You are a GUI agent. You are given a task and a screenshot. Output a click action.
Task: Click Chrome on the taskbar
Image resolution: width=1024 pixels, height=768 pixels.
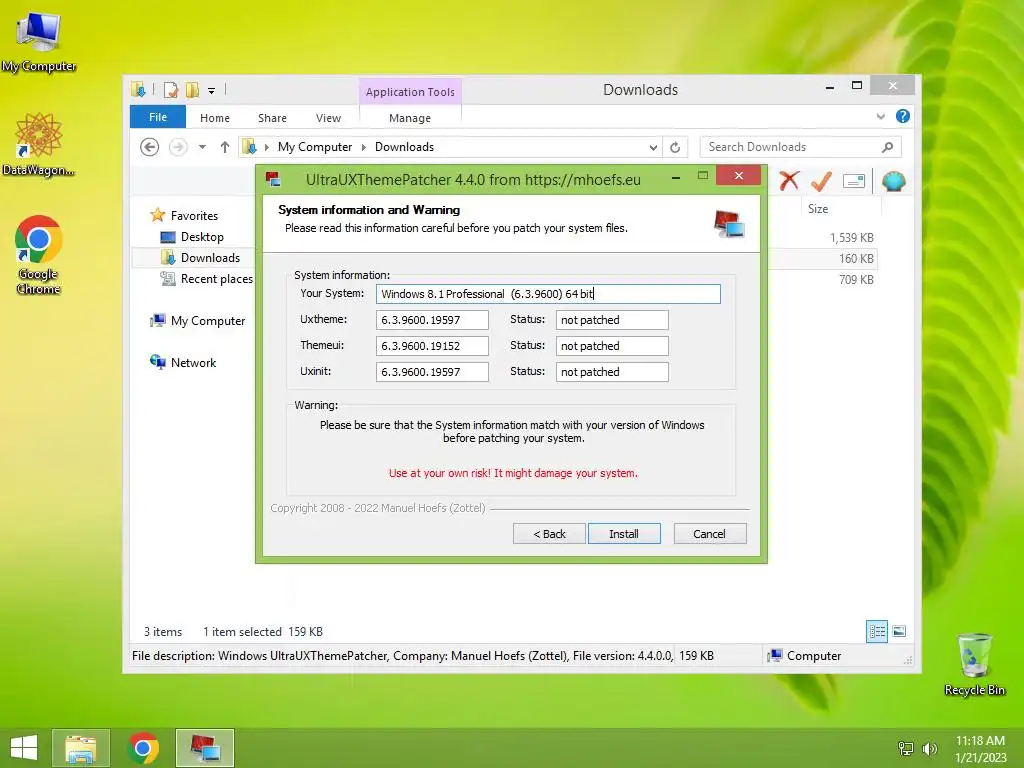pyautogui.click(x=143, y=748)
